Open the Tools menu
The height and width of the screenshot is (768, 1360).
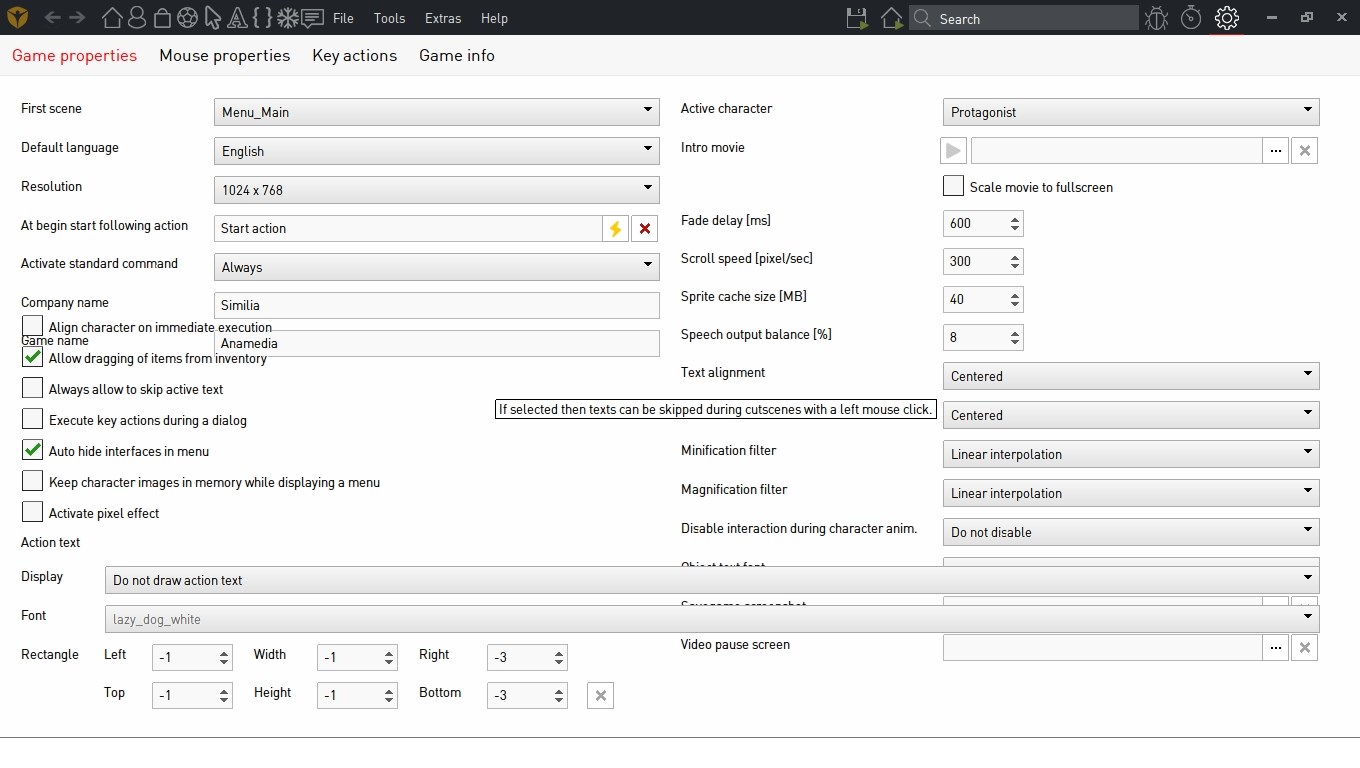coord(389,18)
